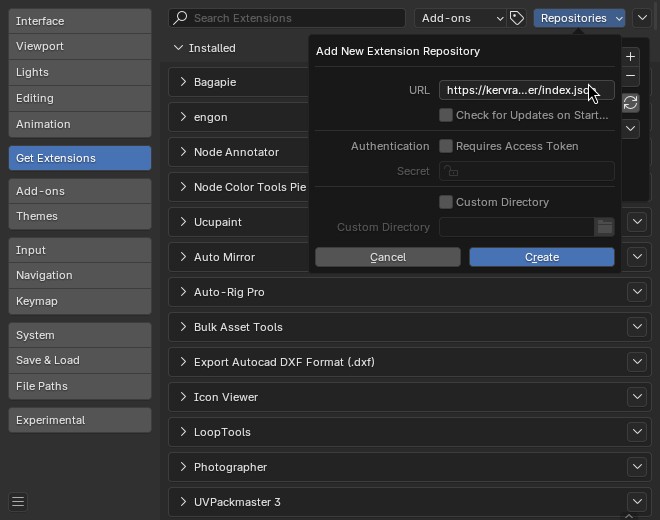Image resolution: width=660 pixels, height=520 pixels.
Task: Expand the LoopTools entry
Action: click(183, 431)
